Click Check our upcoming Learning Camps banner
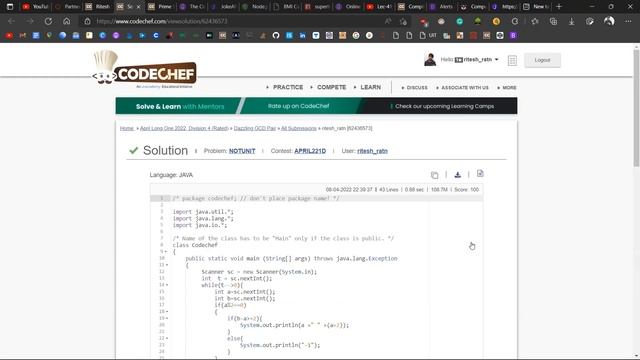The width and height of the screenshot is (640, 360). pos(441,106)
